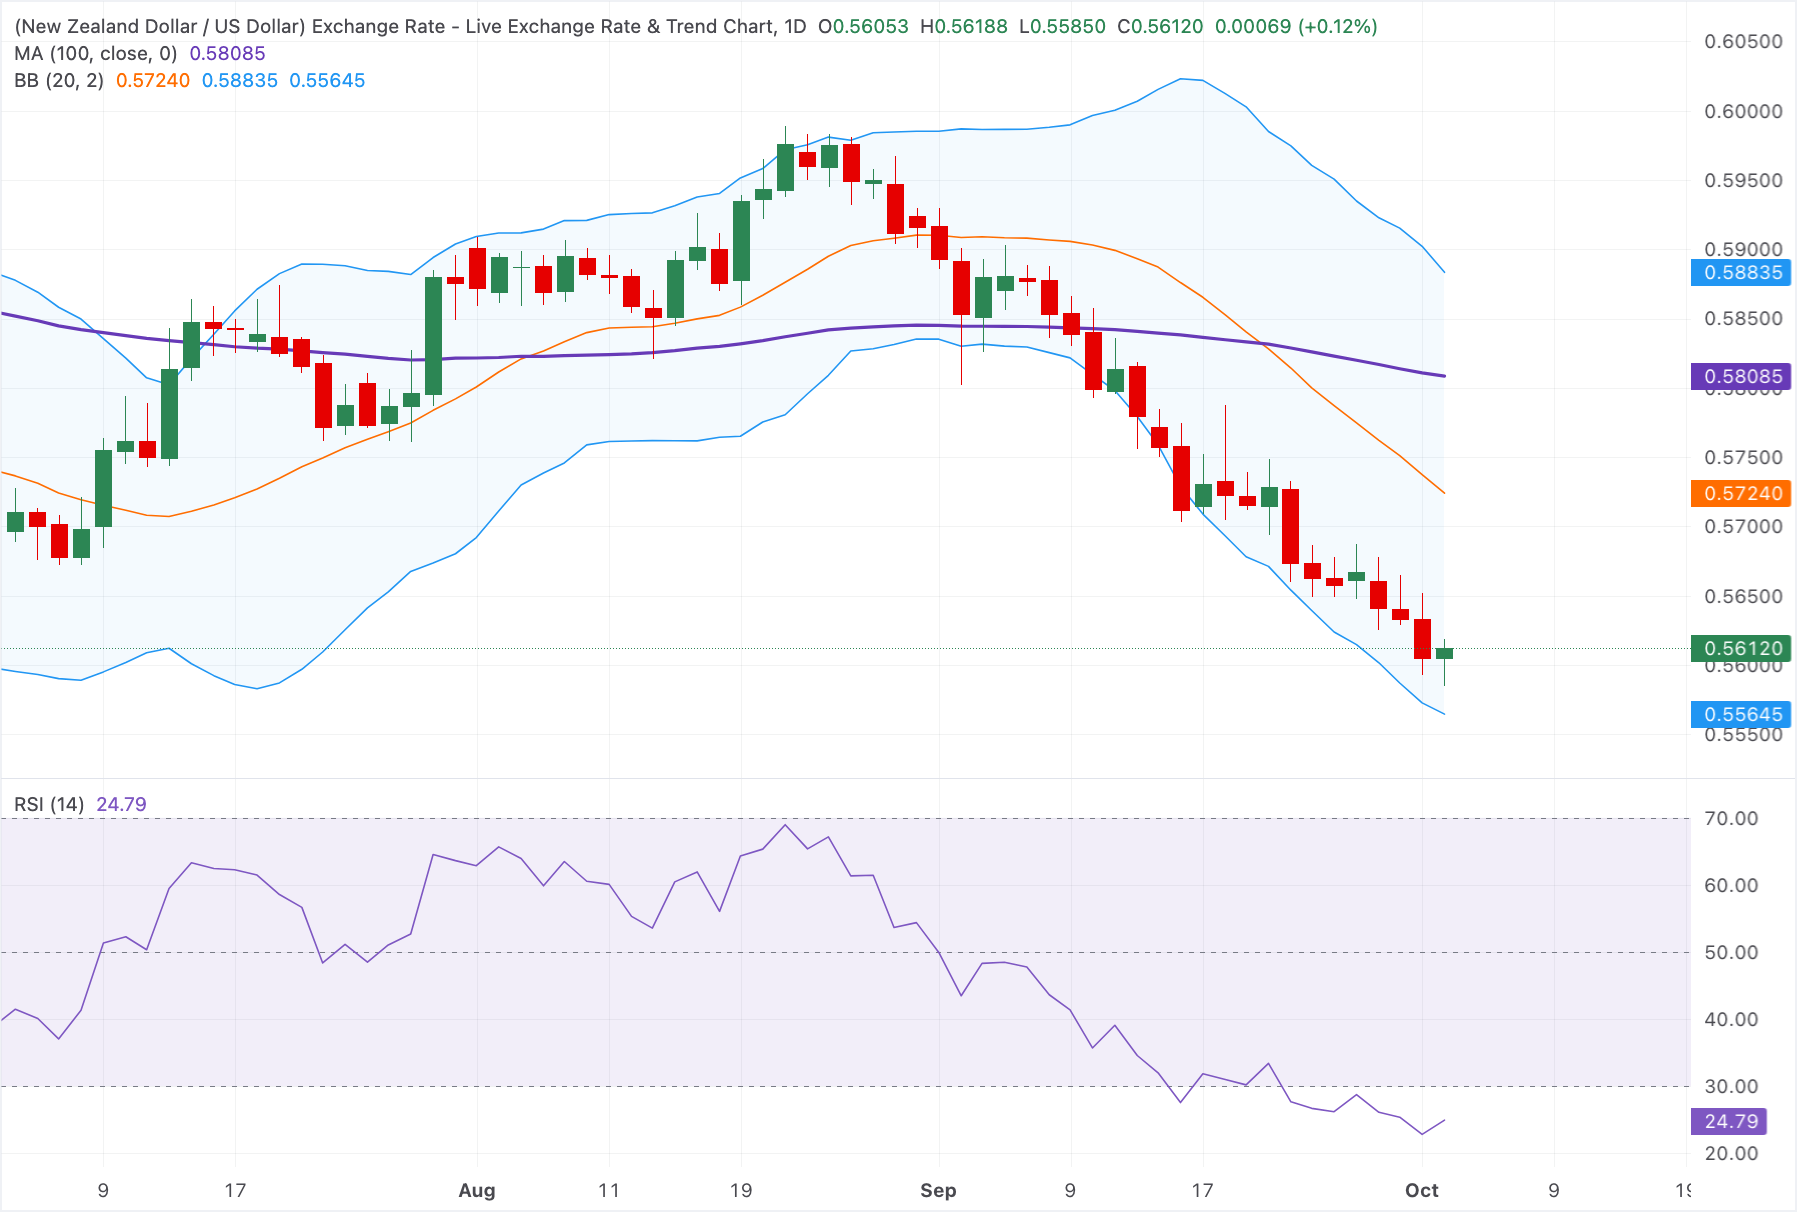Click the 0.60000 price axis label
This screenshot has height=1223, width=1797.
click(x=1743, y=111)
